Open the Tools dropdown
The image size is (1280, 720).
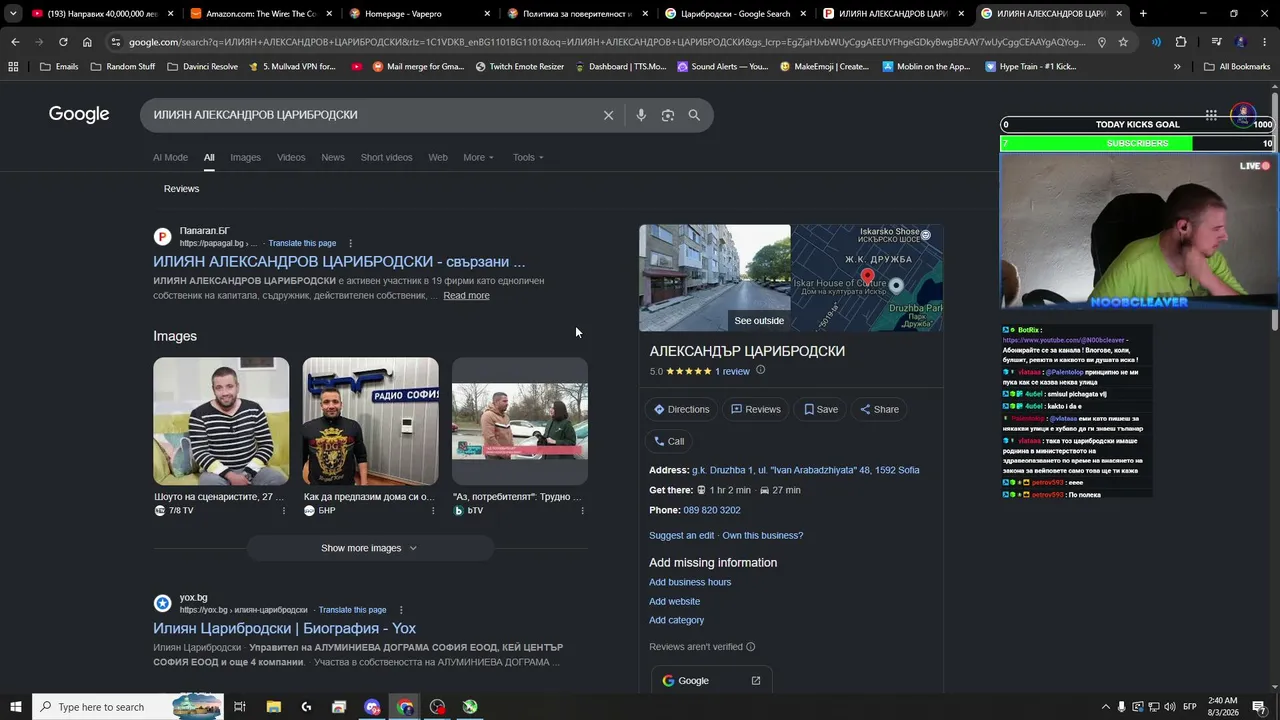click(528, 157)
